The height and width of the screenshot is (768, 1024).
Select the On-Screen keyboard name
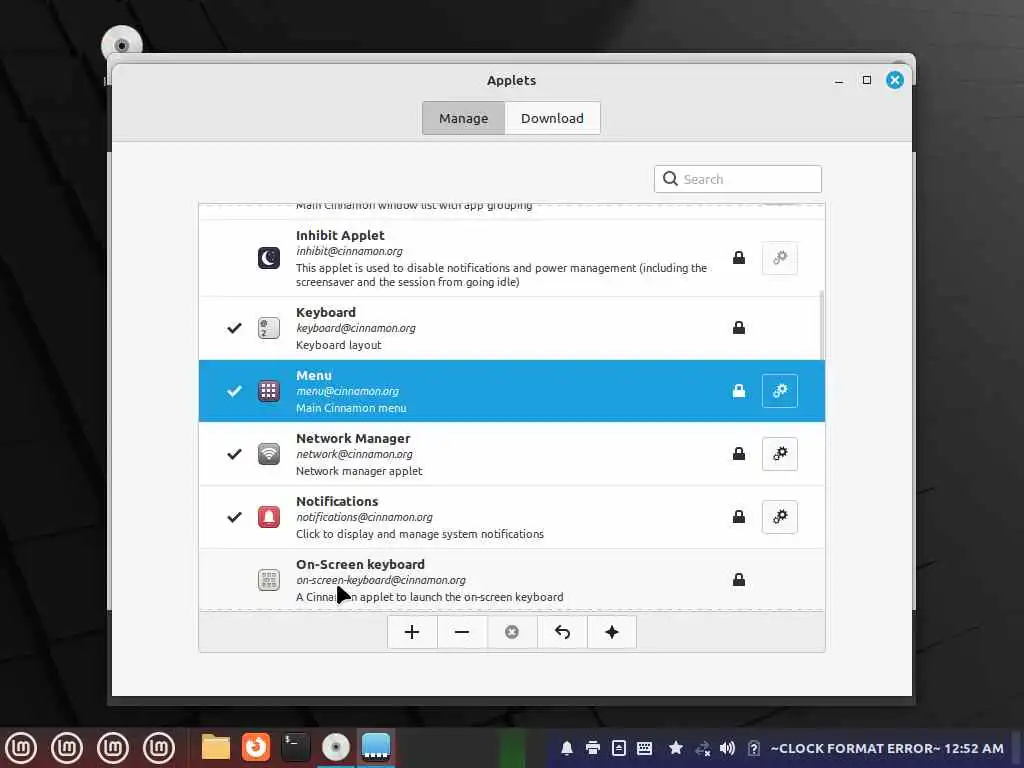[x=360, y=564]
